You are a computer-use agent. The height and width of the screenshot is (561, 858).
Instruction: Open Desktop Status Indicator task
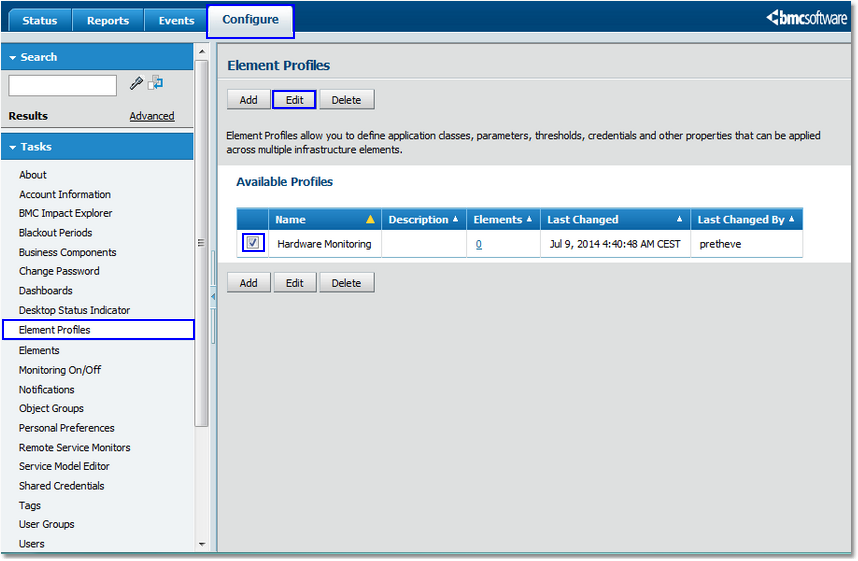pos(74,310)
